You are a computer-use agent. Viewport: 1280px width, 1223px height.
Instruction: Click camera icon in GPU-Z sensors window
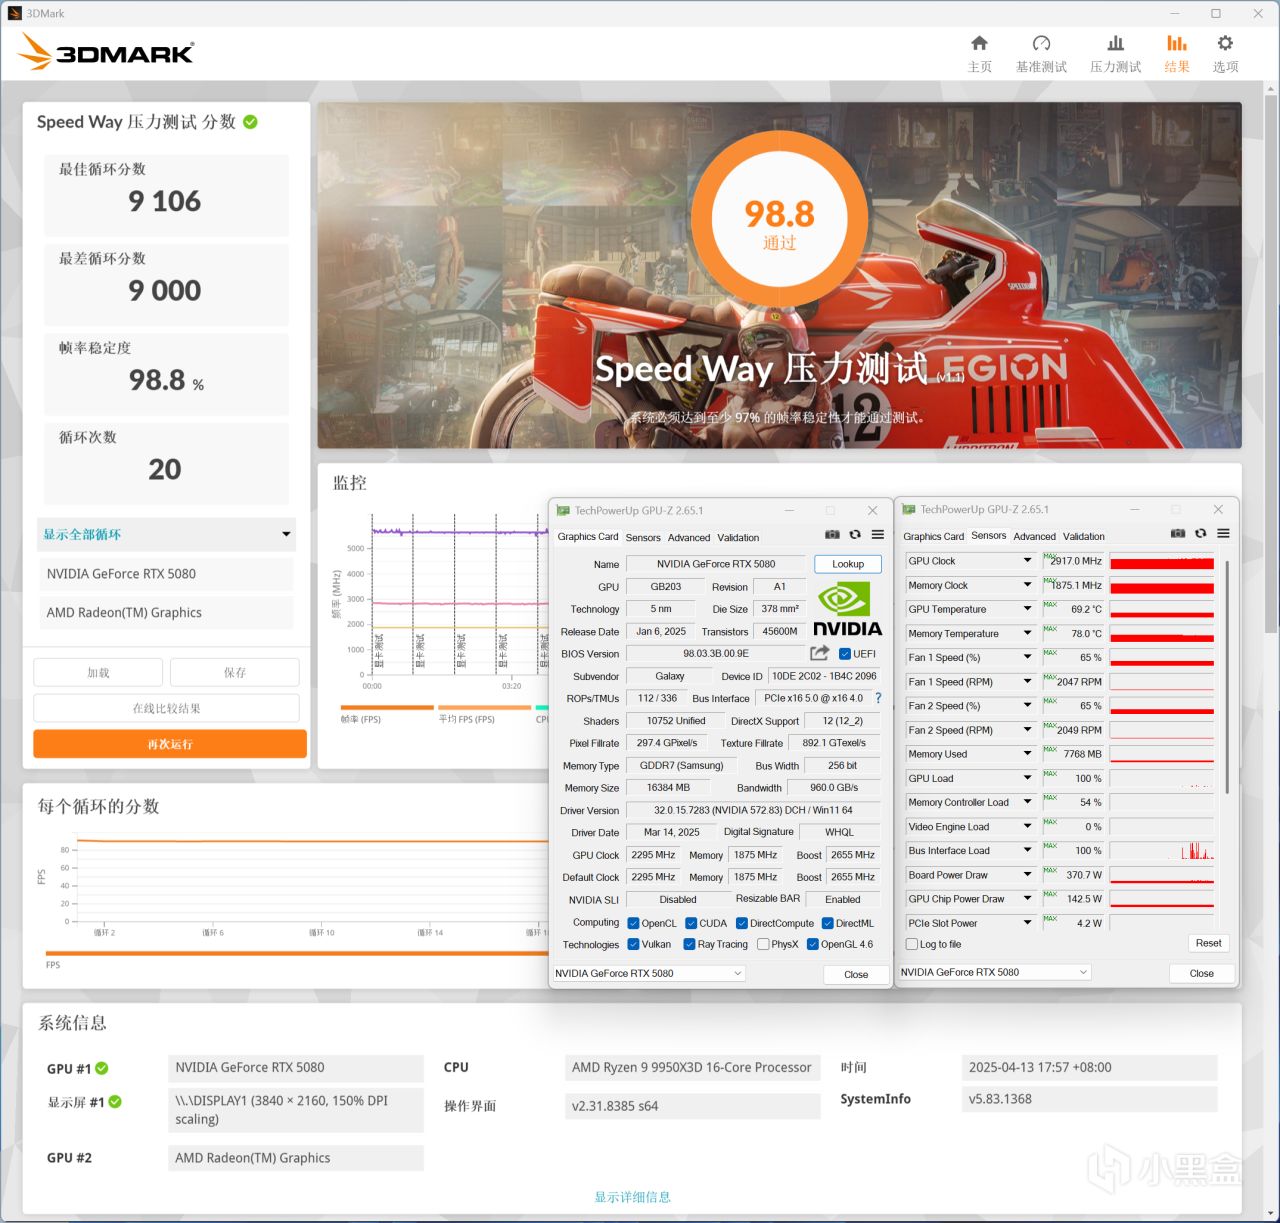(1178, 534)
